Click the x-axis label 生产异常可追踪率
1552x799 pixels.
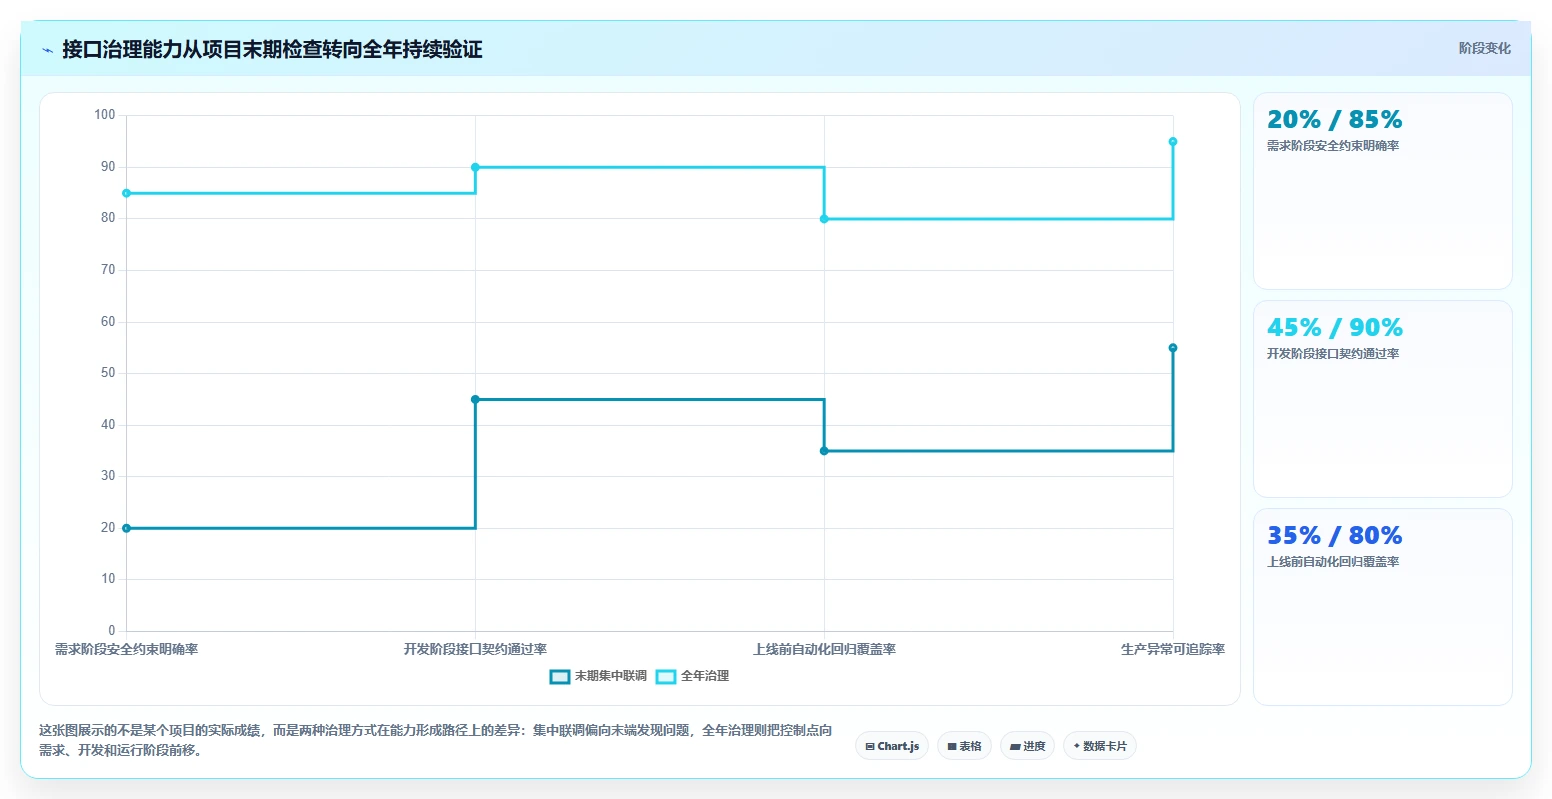click(x=1173, y=649)
